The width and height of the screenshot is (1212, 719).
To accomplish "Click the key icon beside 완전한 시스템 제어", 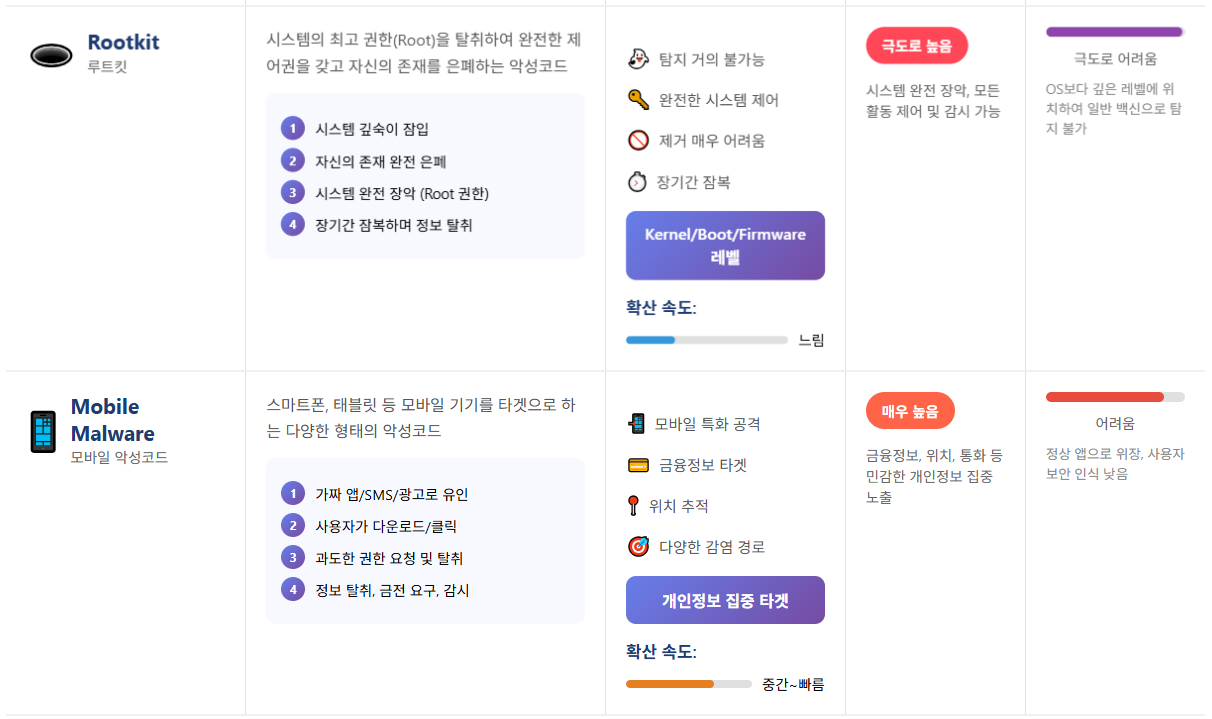I will (x=638, y=99).
